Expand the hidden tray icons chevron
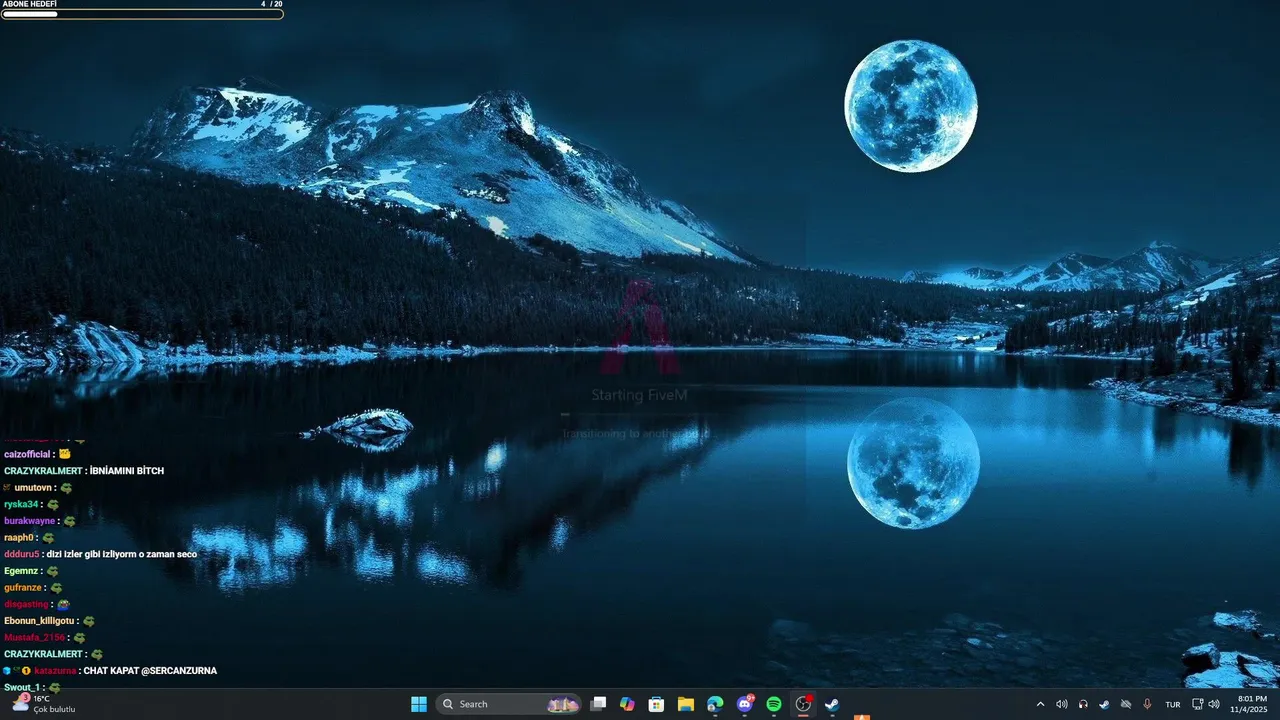The height and width of the screenshot is (720, 1280). pyautogui.click(x=1040, y=704)
